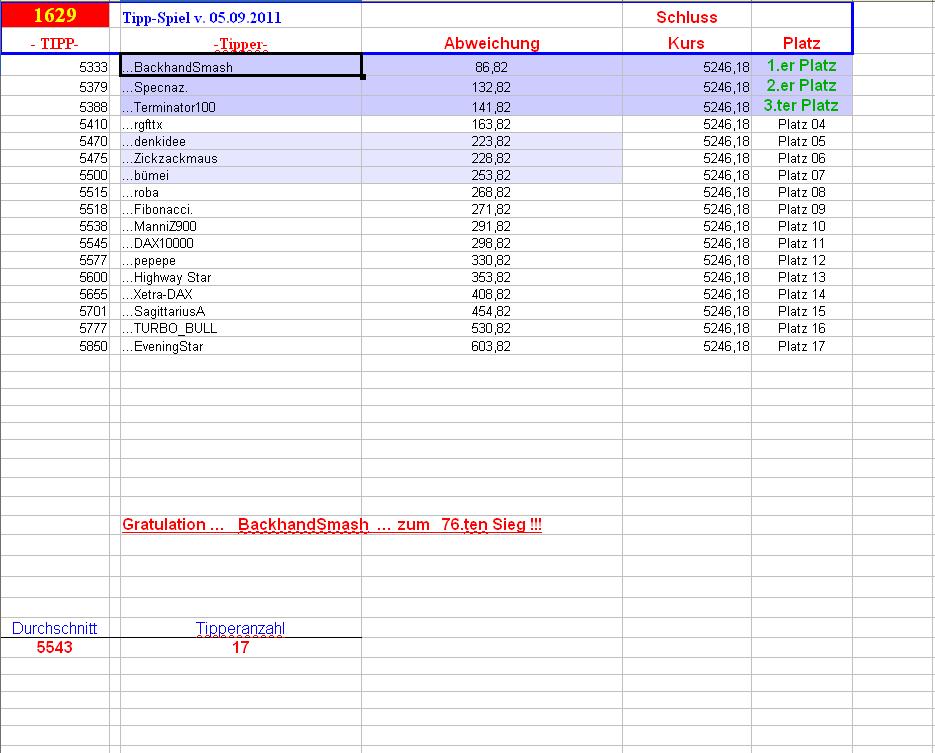
Task: Select the tipper count value 17
Action: coord(240,646)
